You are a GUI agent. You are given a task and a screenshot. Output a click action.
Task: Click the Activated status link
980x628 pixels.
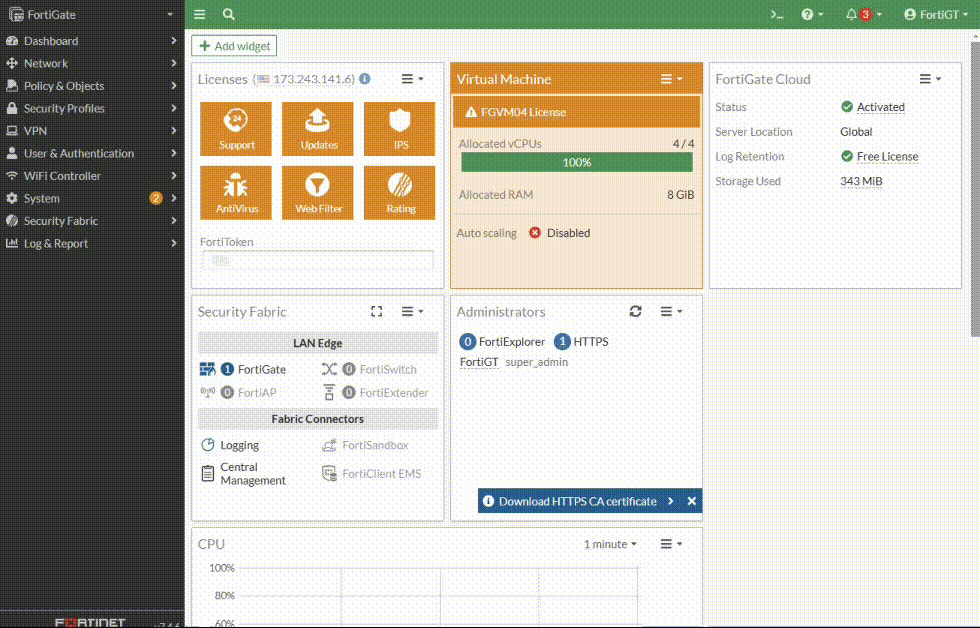click(x=880, y=107)
